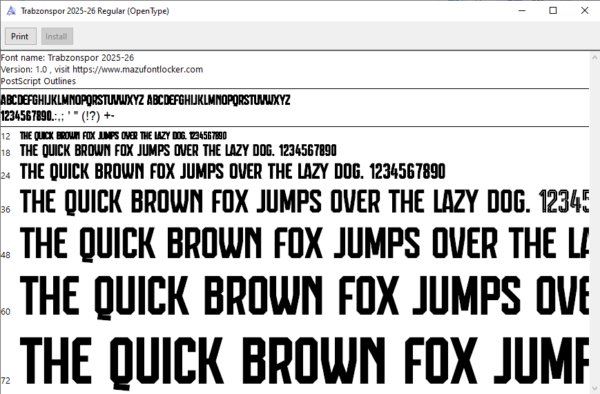Click the size label '12'
Viewport: 600px width, 394px height.
tap(6, 136)
